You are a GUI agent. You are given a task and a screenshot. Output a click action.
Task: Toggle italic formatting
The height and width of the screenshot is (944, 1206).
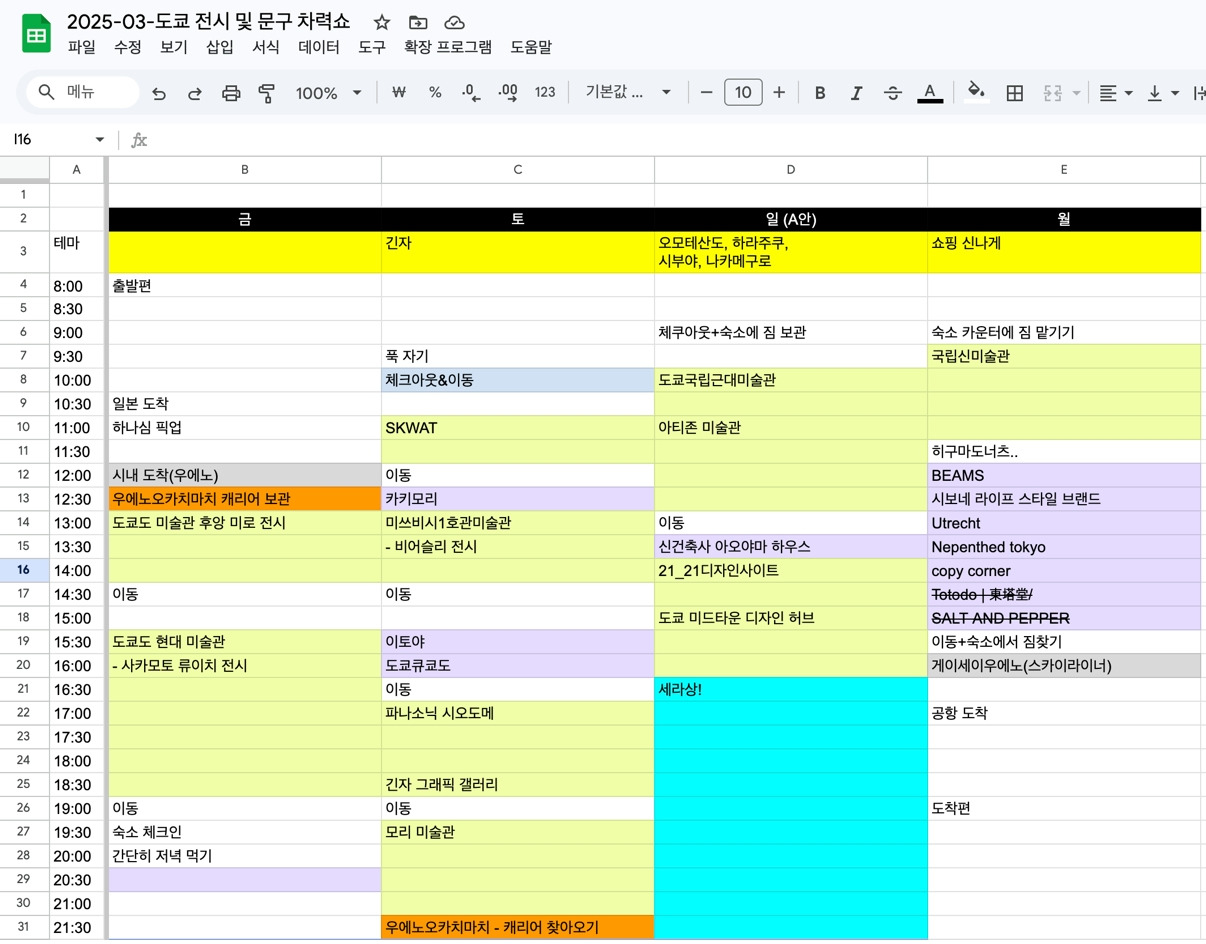pos(856,93)
